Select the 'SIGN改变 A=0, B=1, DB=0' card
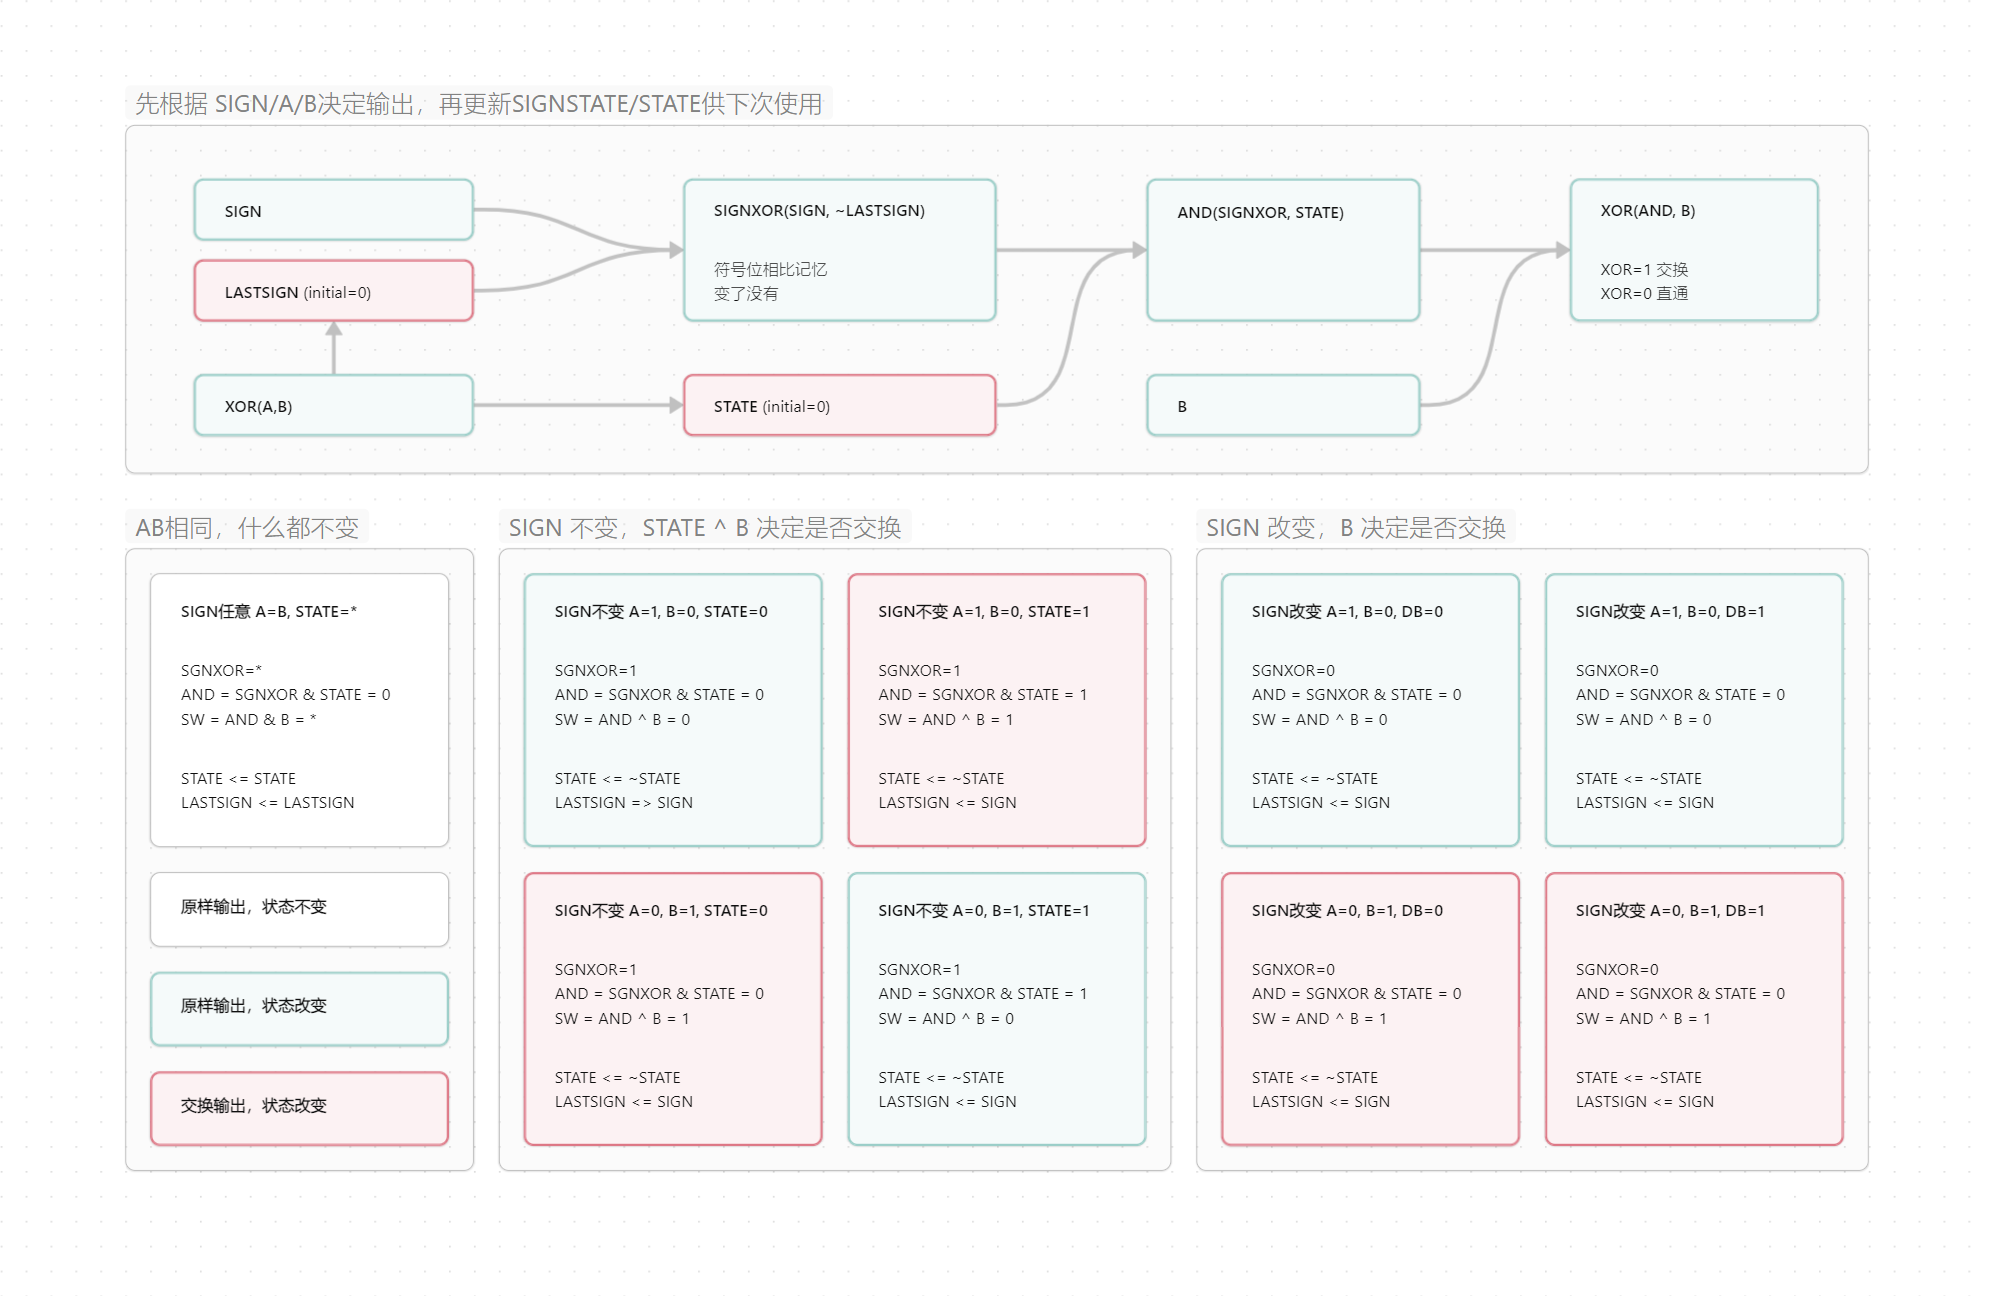The width and height of the screenshot is (1993, 1296). click(1369, 1008)
